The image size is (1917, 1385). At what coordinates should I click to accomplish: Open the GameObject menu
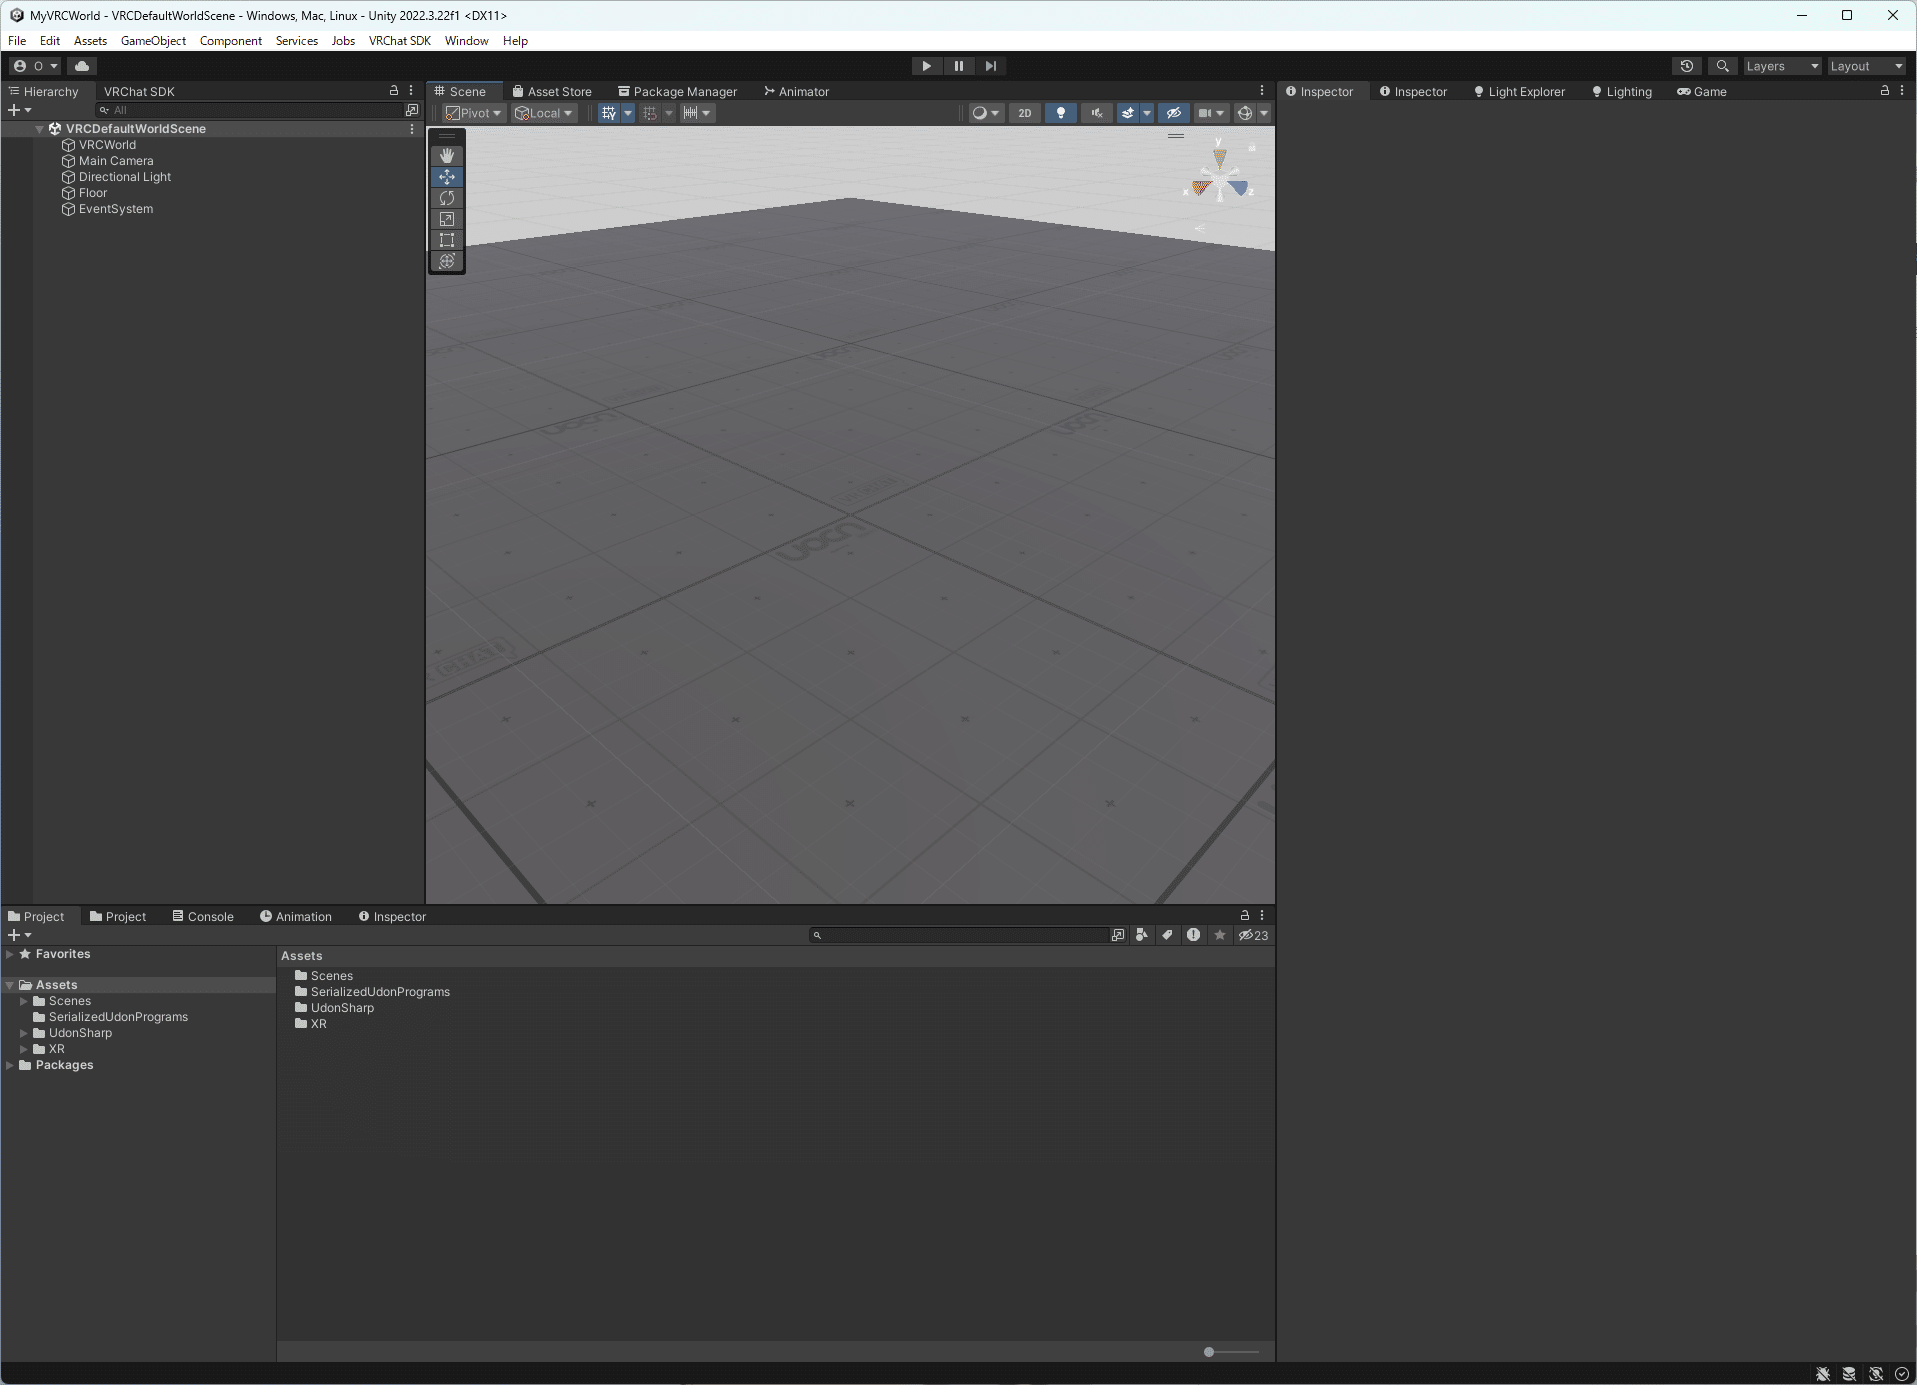pyautogui.click(x=153, y=41)
